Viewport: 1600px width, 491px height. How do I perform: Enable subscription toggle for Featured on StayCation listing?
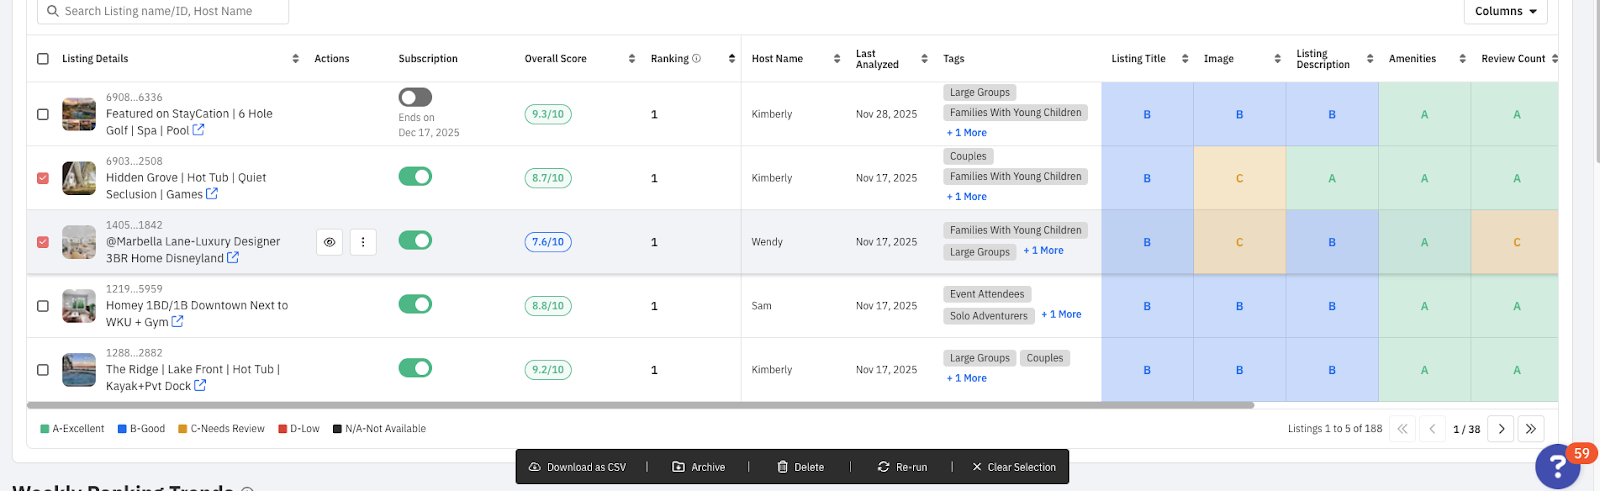coord(415,97)
